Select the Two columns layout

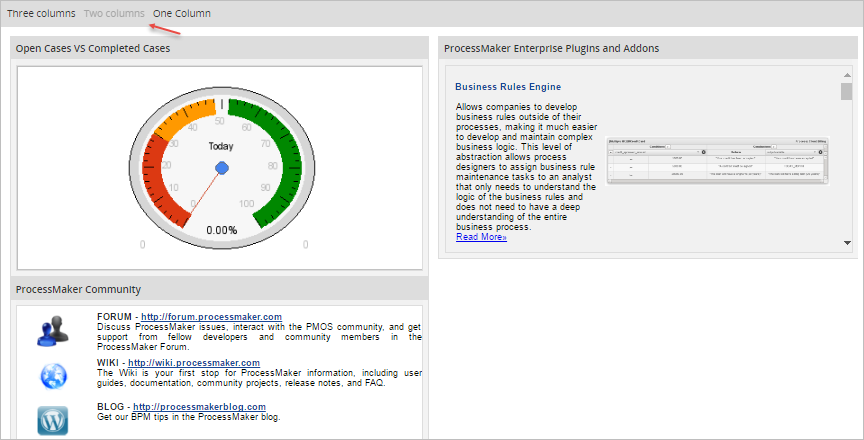(x=114, y=14)
